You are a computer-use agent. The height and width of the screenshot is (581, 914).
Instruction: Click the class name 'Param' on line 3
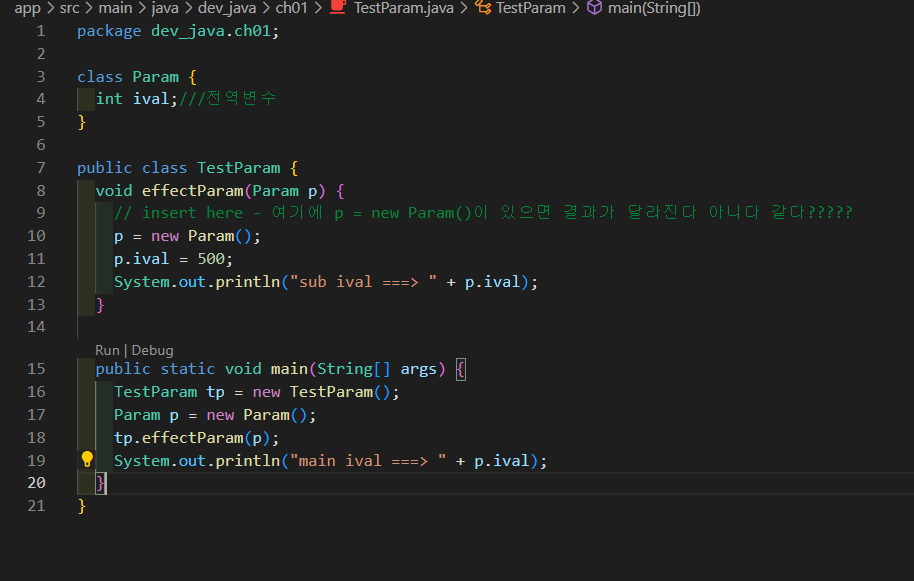coord(156,77)
